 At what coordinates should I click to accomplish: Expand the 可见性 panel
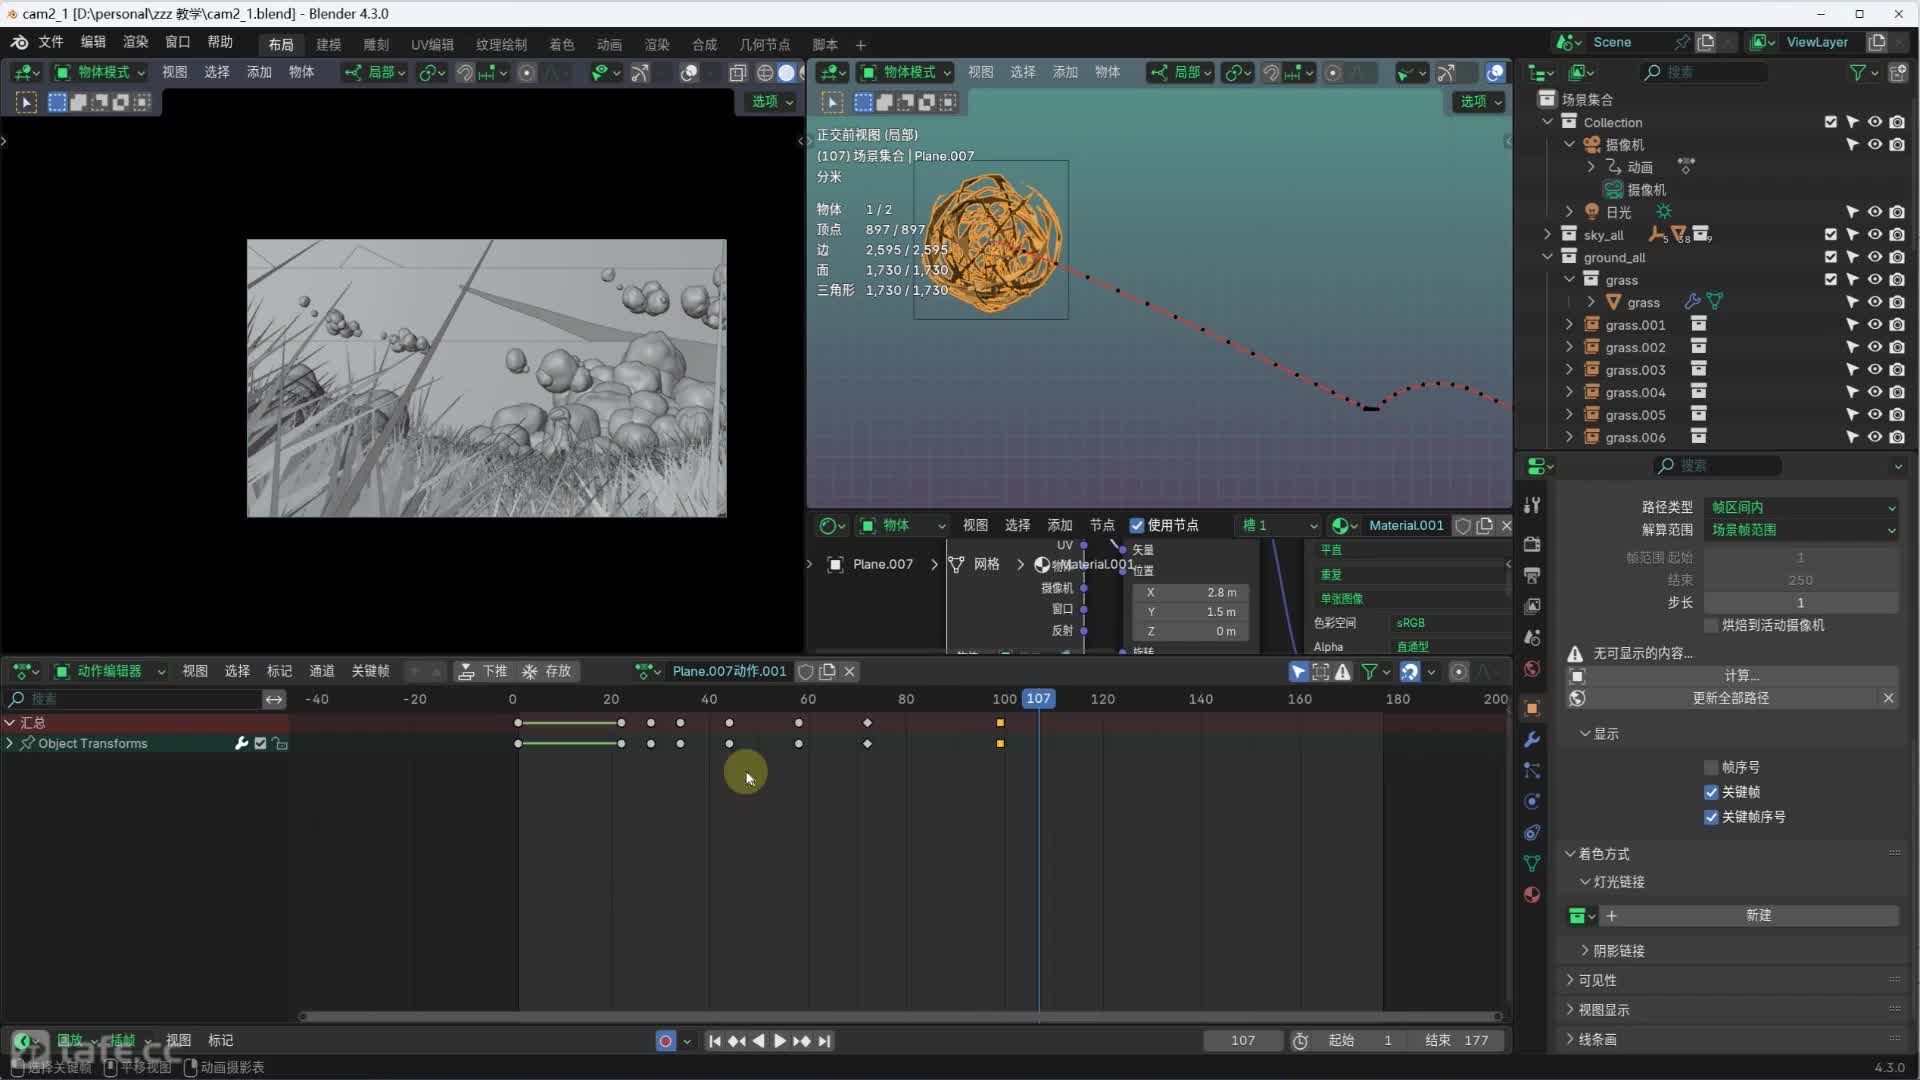(x=1597, y=980)
